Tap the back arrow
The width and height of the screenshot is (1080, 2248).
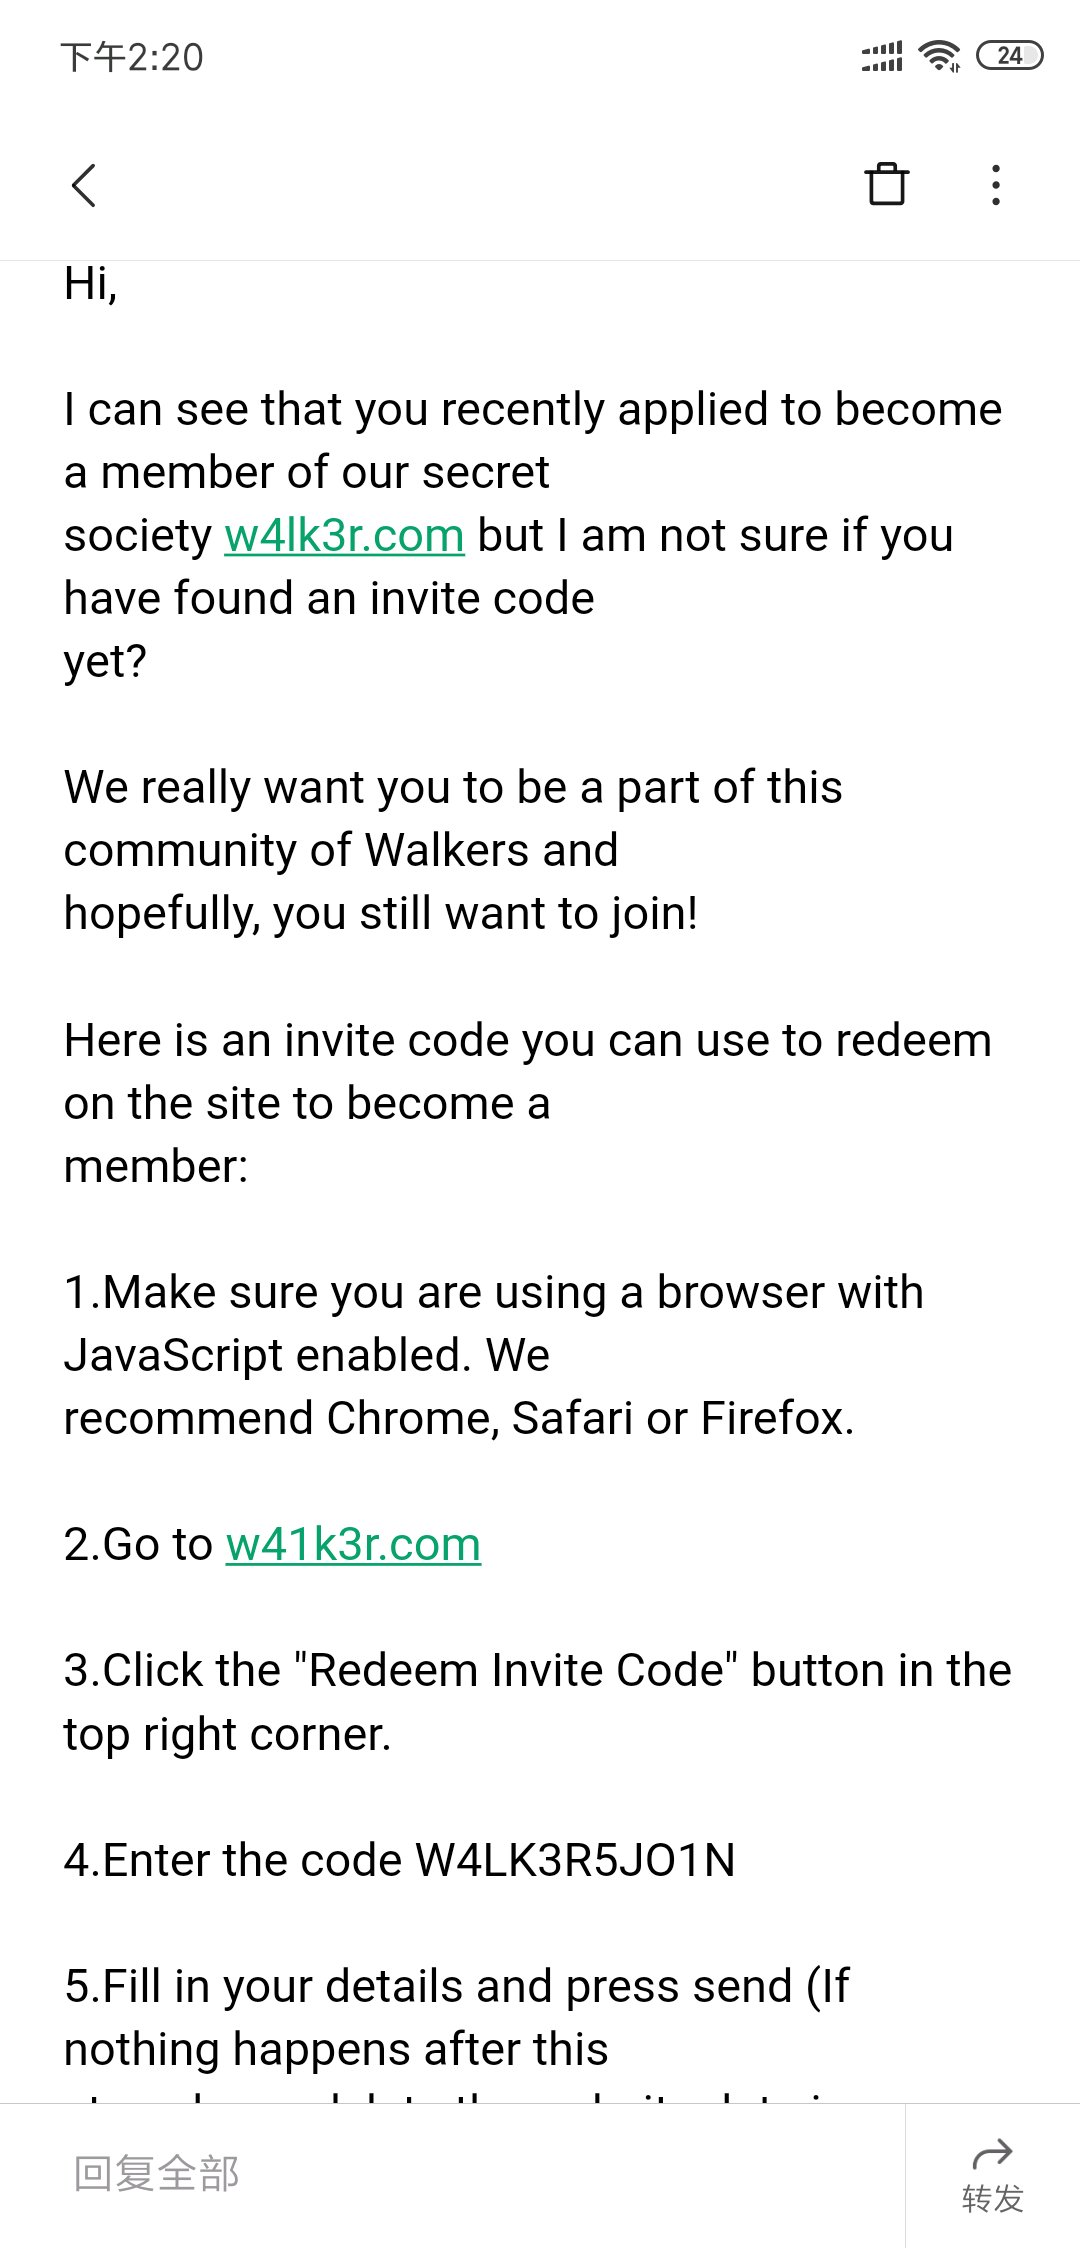[85, 186]
